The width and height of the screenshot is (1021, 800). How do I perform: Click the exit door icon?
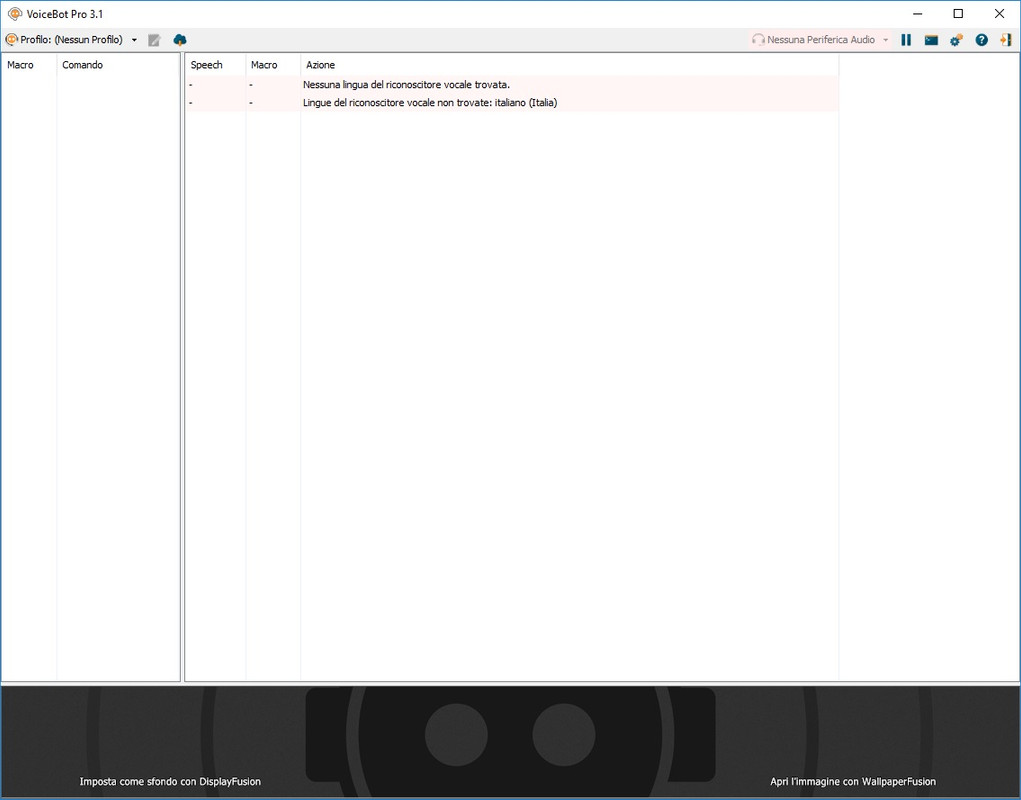[x=1006, y=40]
